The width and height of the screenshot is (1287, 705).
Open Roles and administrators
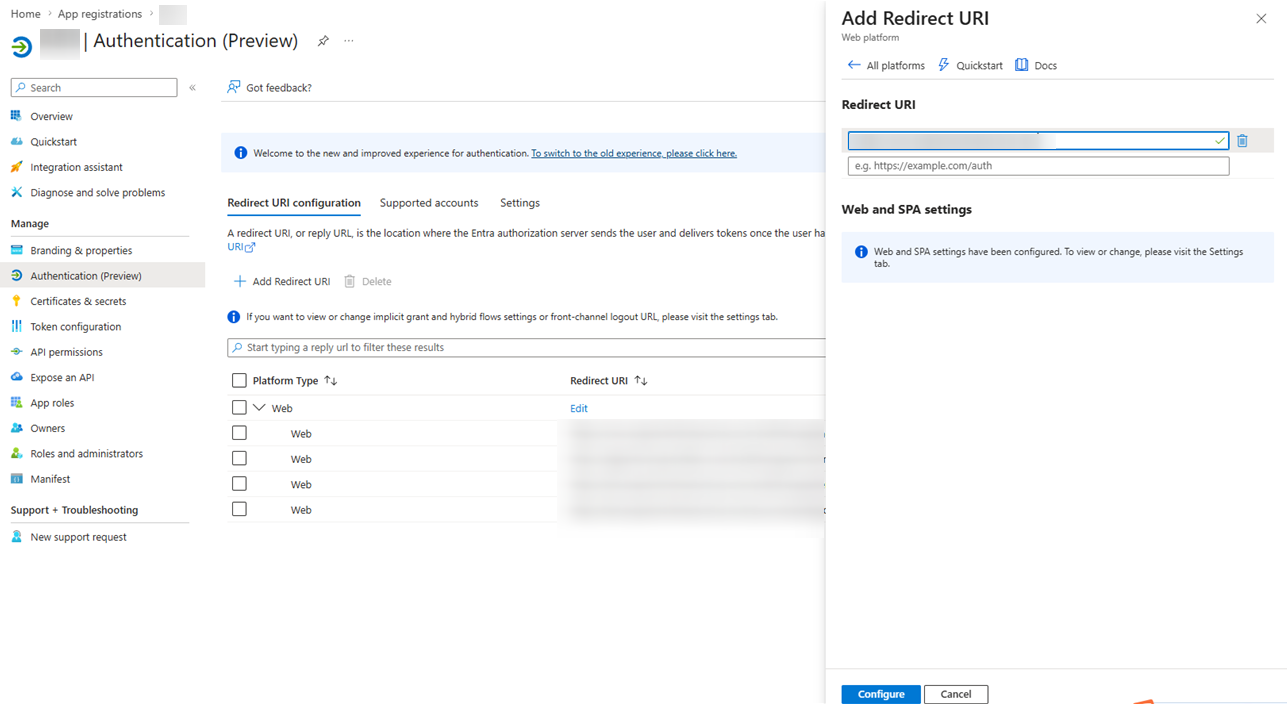pos(86,454)
